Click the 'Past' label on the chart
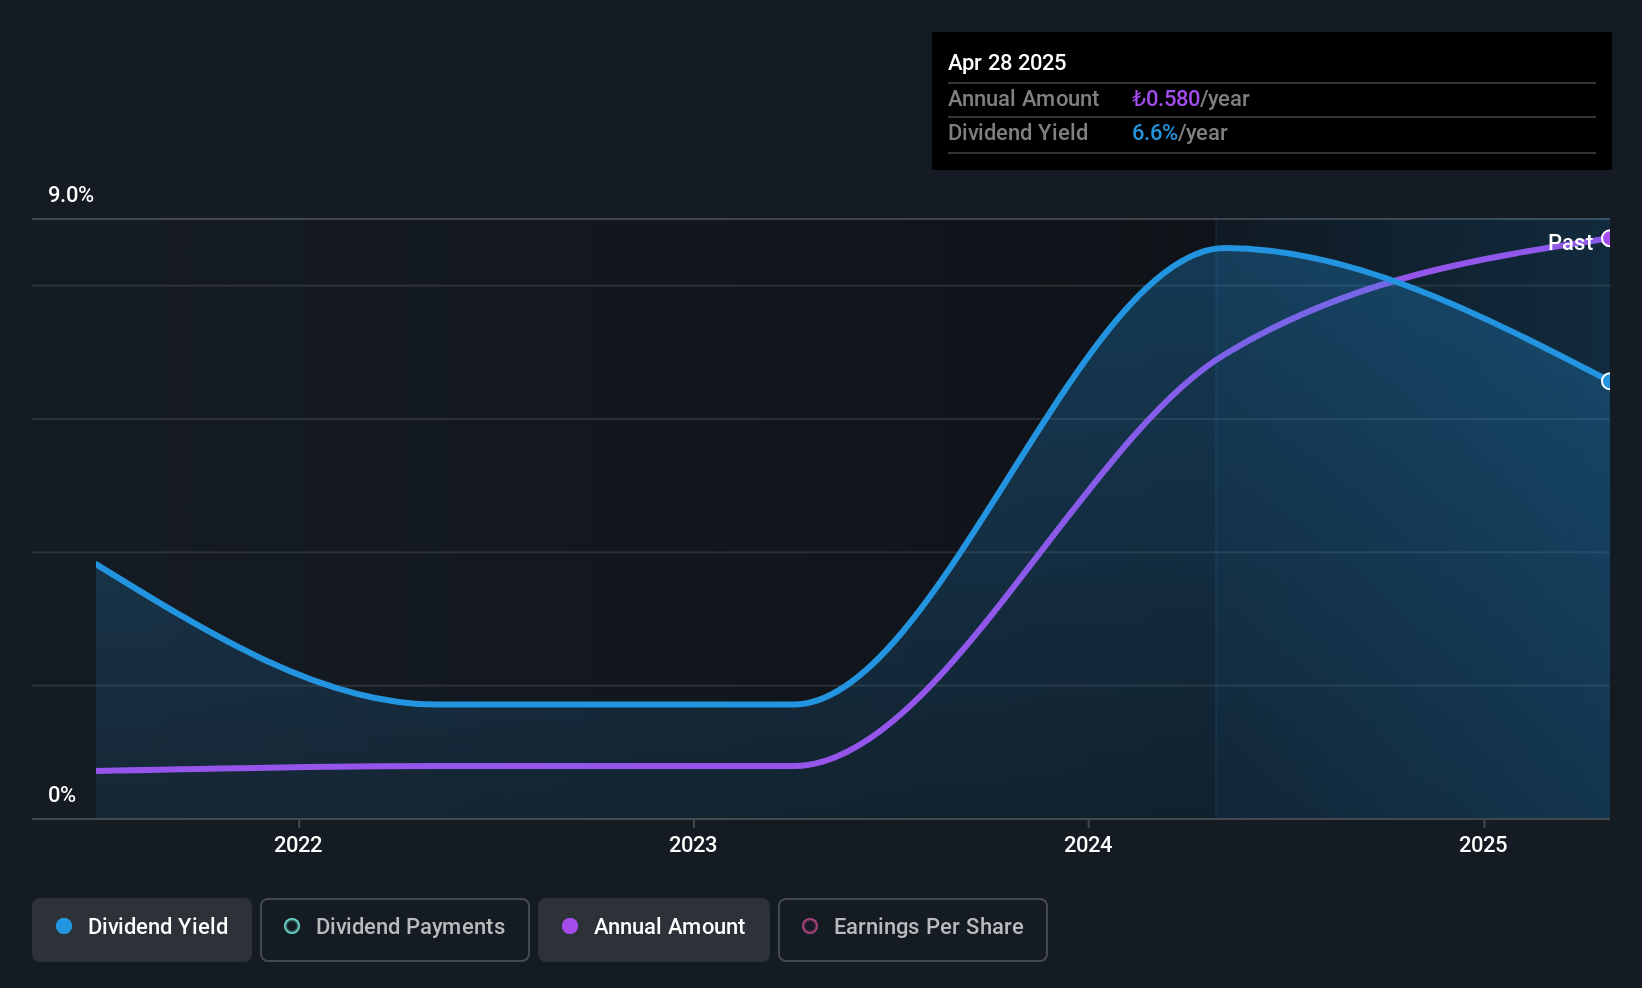 1570,242
